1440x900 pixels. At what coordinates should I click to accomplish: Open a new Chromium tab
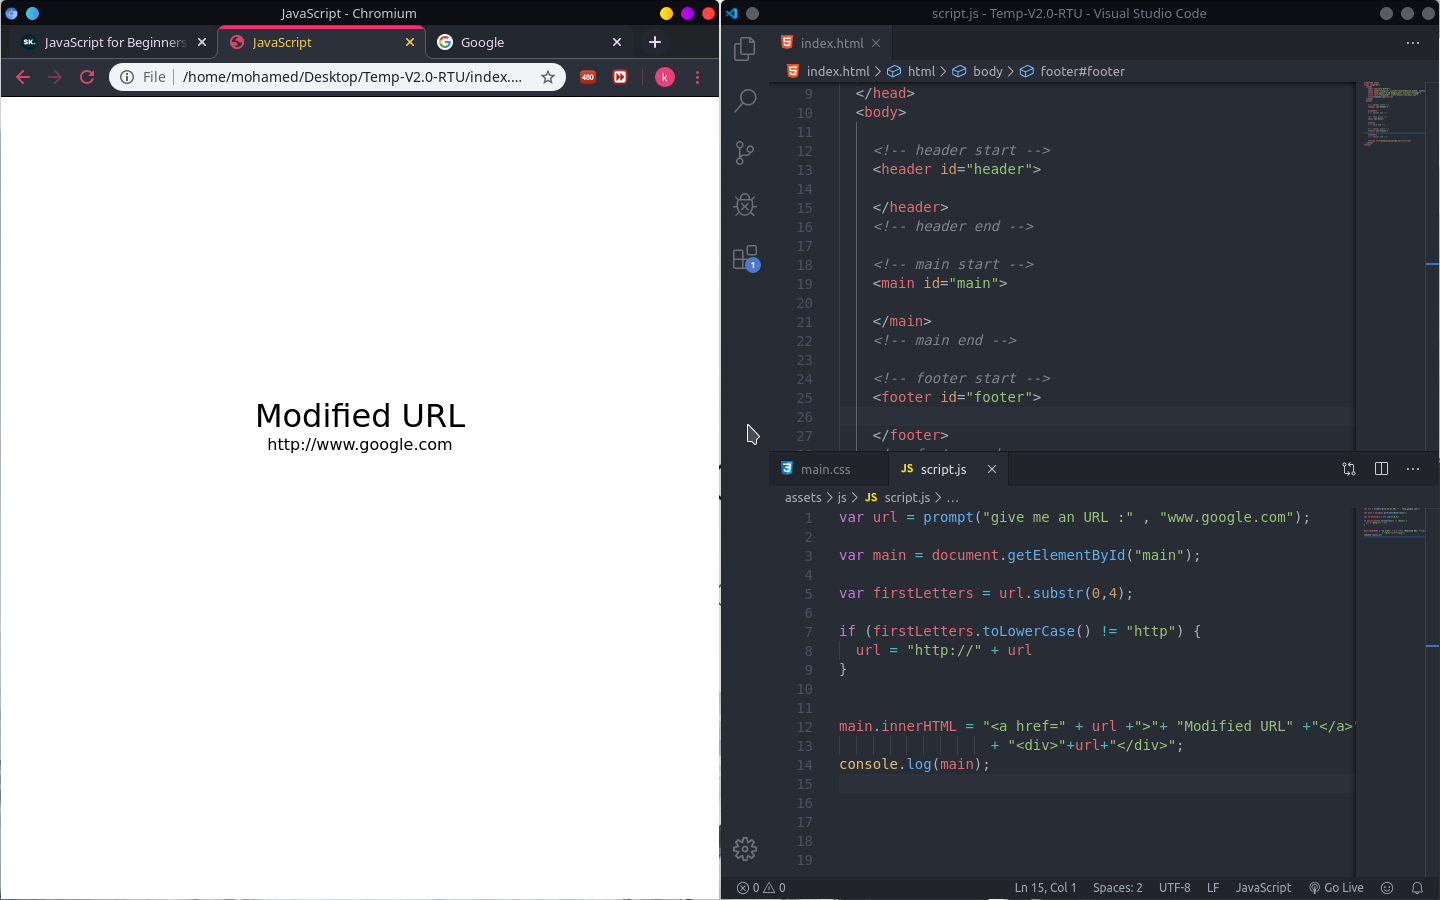tap(655, 42)
